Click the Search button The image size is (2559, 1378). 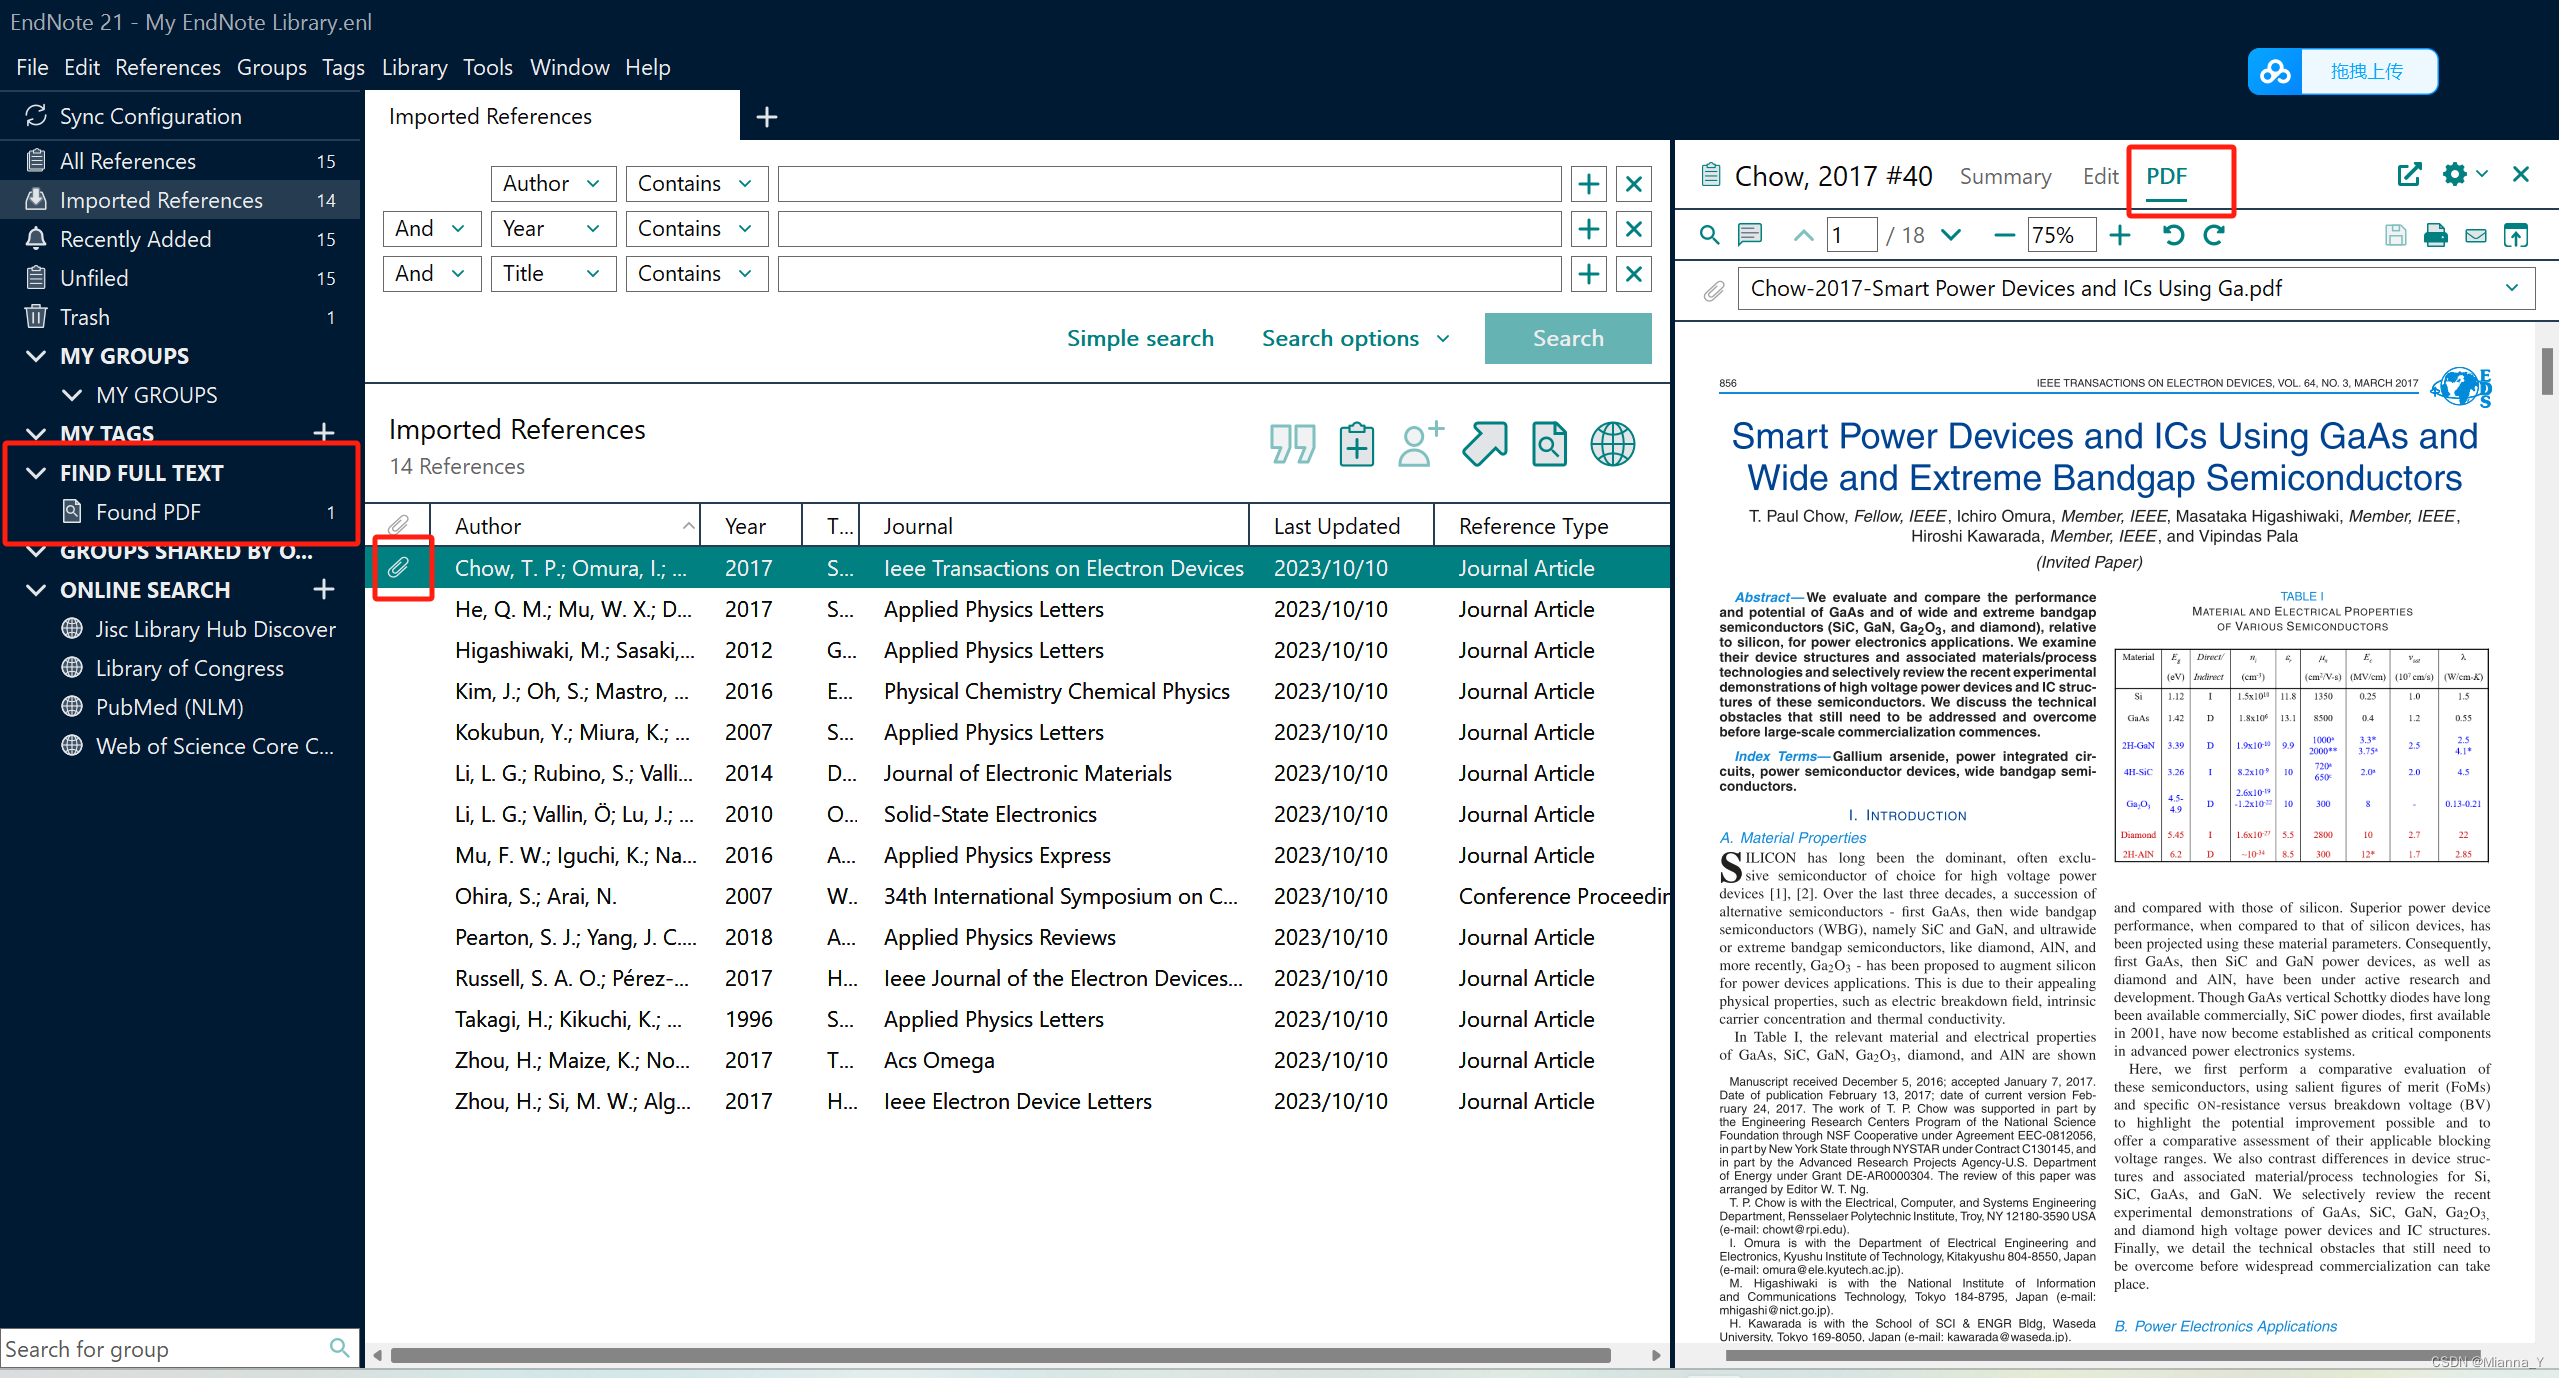point(1567,338)
